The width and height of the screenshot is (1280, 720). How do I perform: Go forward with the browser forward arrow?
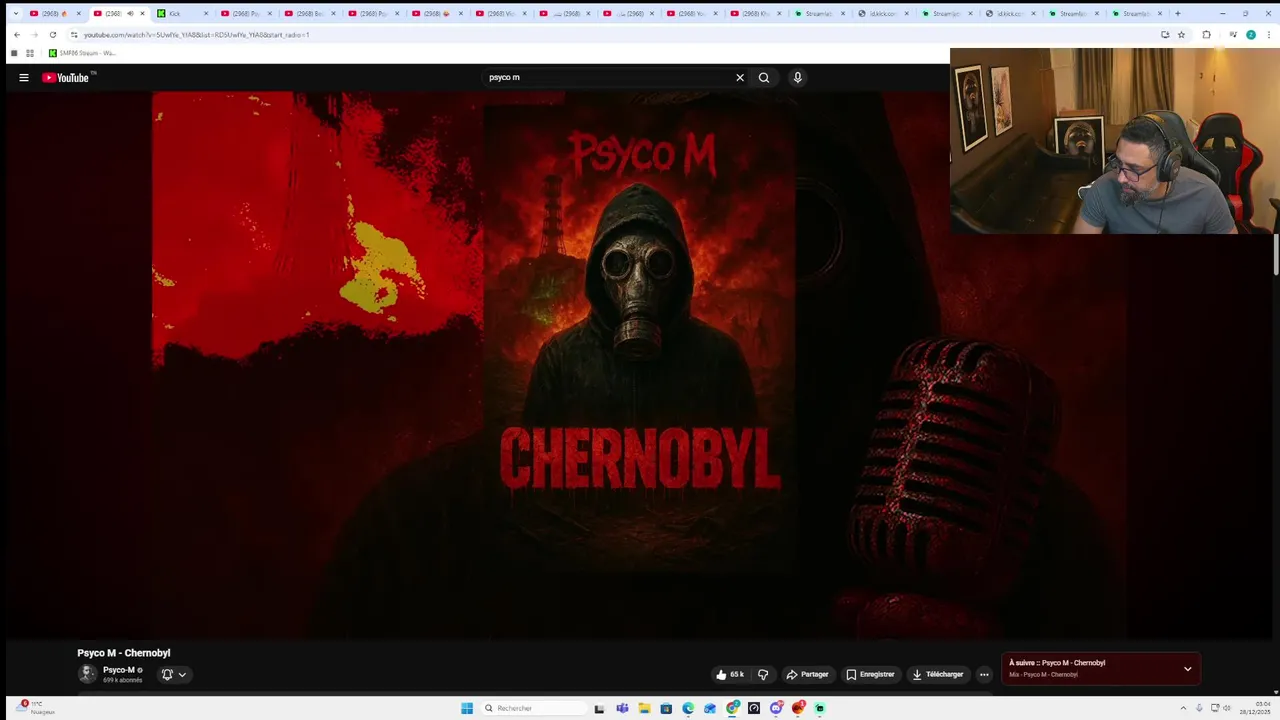click(x=34, y=35)
